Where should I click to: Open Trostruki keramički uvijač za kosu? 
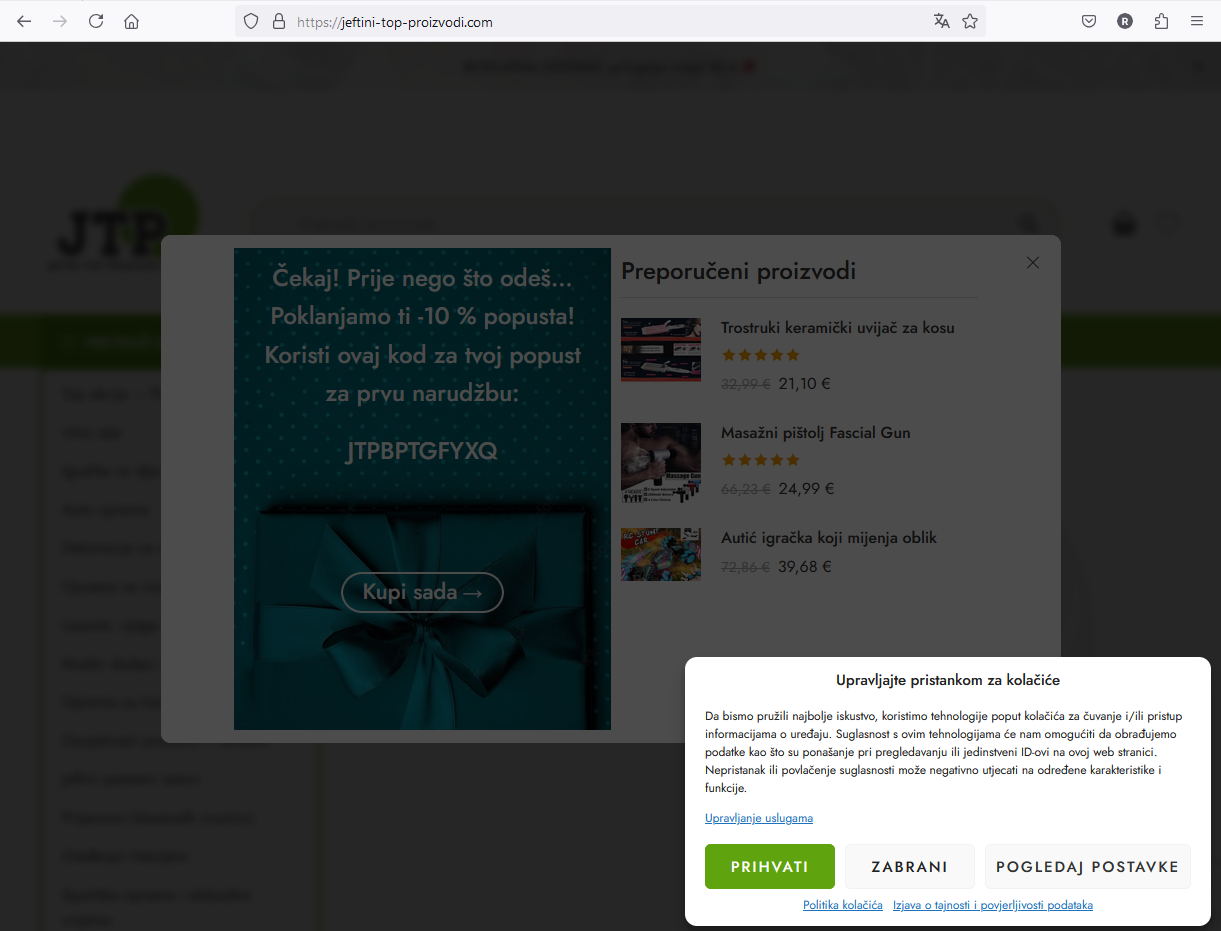pos(838,327)
